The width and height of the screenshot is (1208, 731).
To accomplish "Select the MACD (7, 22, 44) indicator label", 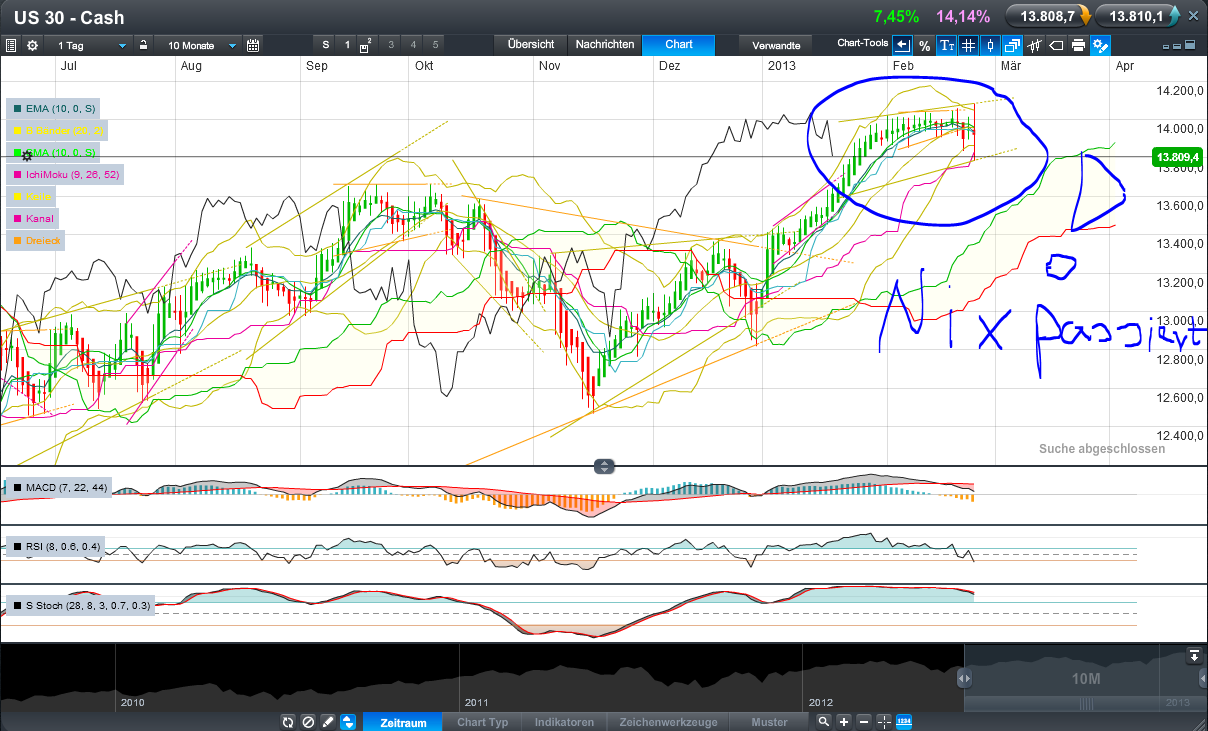I will (x=58, y=488).
